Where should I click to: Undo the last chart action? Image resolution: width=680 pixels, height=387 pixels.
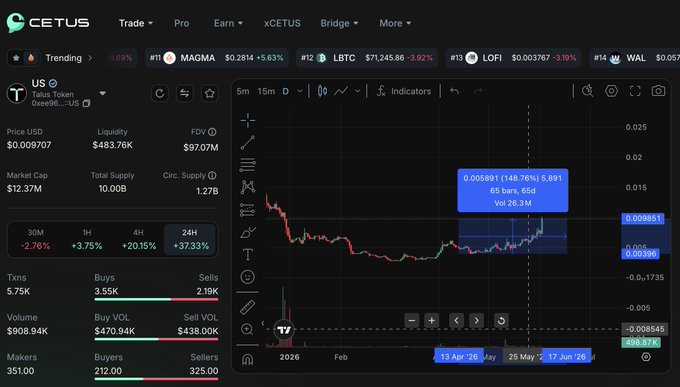point(454,91)
